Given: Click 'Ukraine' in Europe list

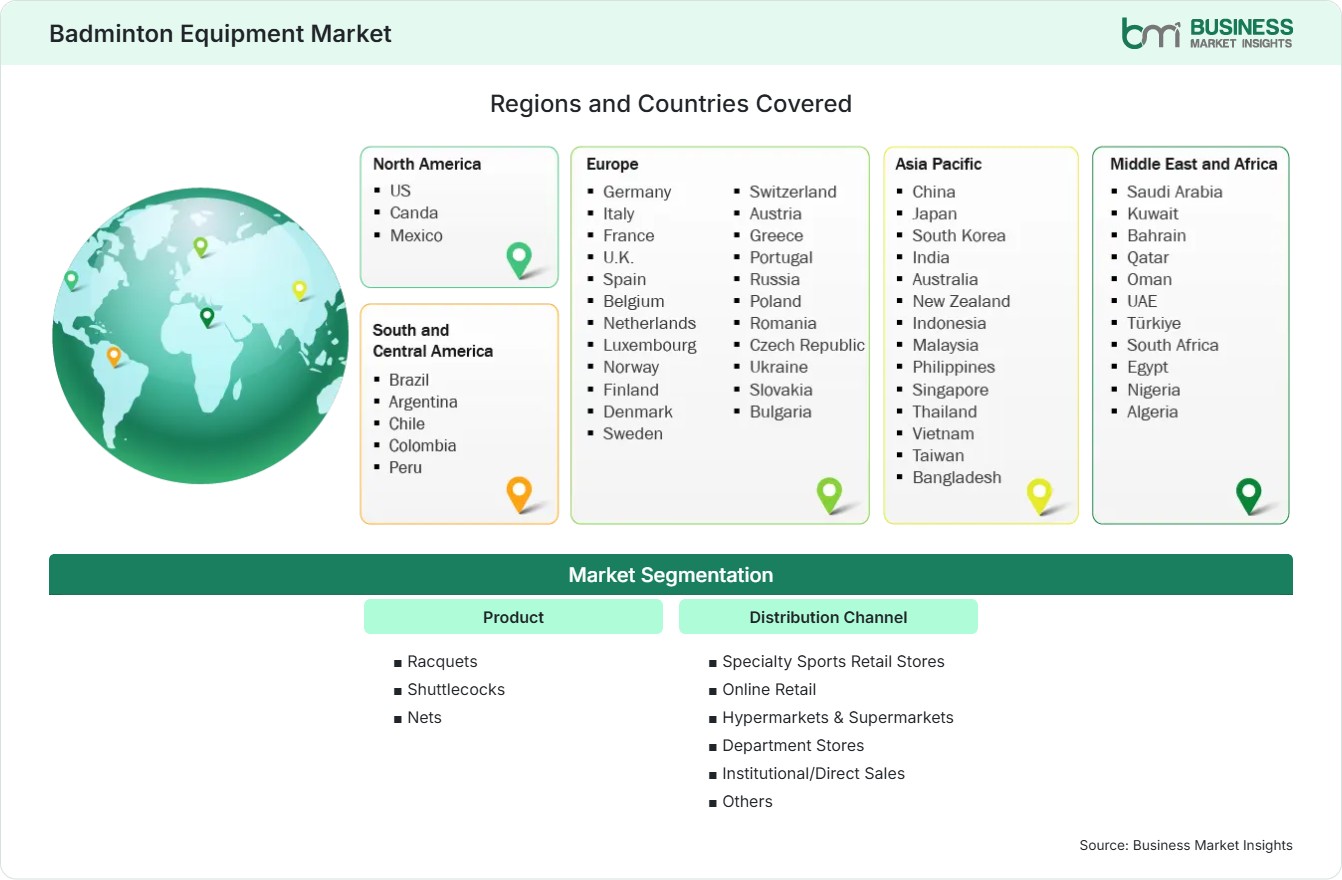Looking at the screenshot, I should point(779,368).
